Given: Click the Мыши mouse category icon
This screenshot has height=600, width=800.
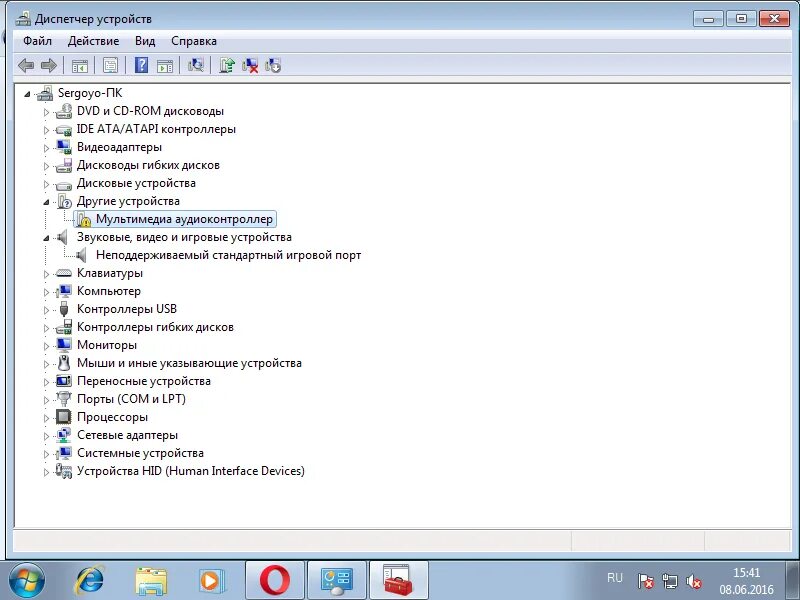Looking at the screenshot, I should [64, 363].
